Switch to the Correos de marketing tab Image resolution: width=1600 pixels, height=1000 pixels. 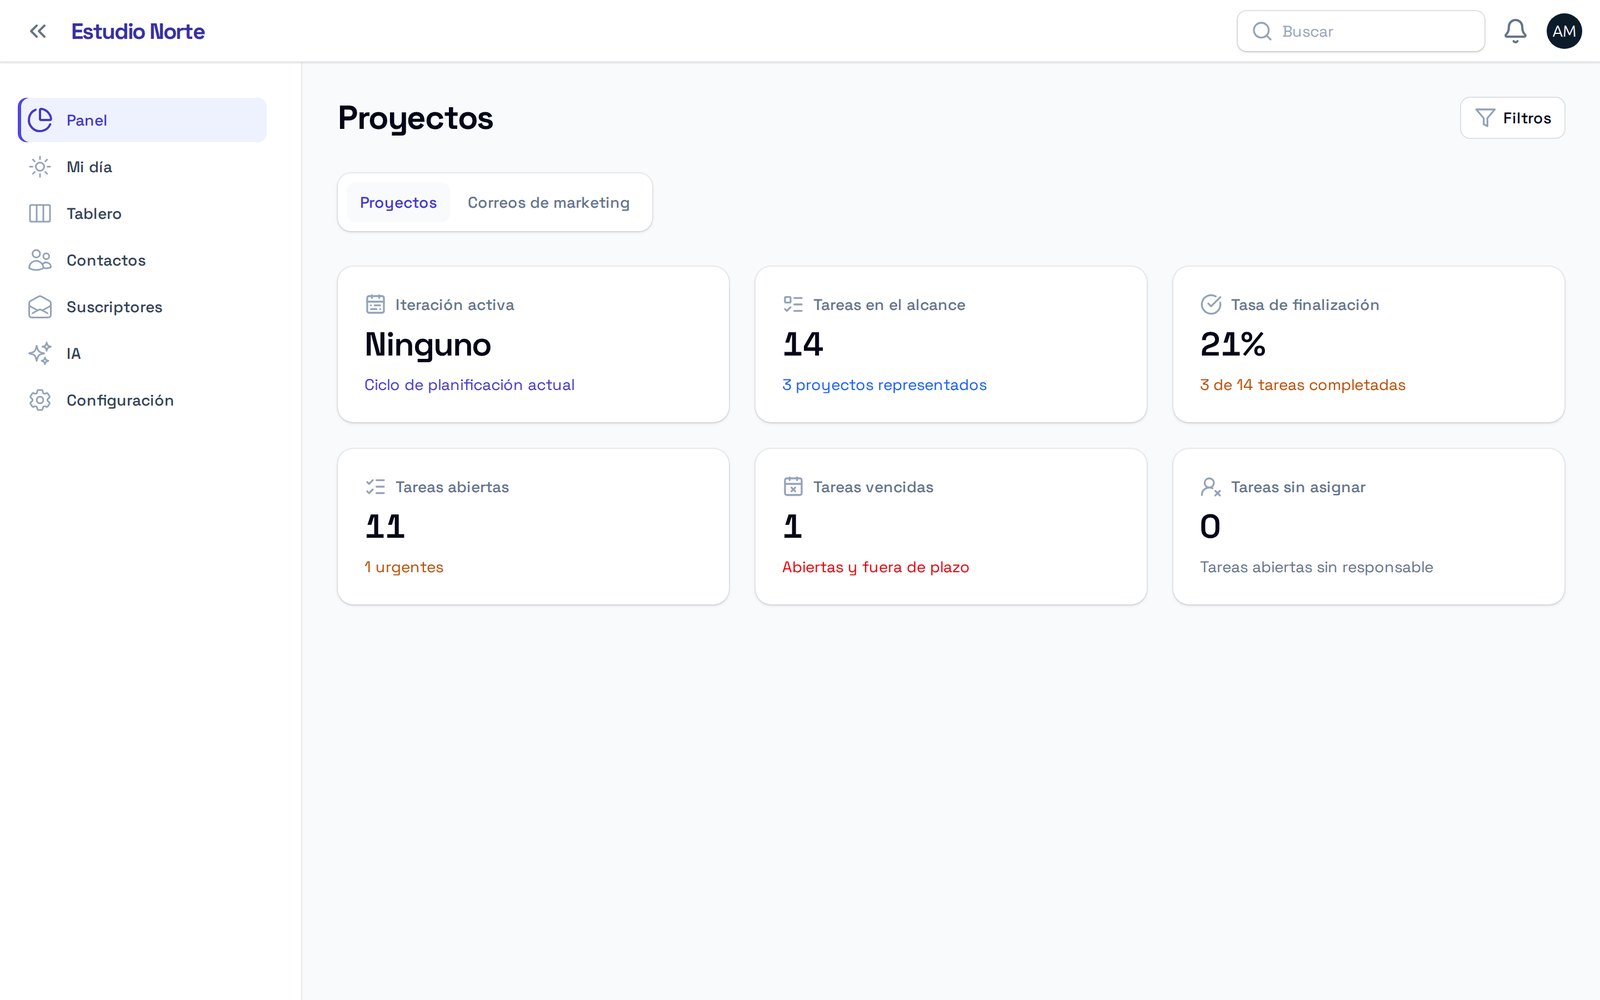click(x=549, y=202)
